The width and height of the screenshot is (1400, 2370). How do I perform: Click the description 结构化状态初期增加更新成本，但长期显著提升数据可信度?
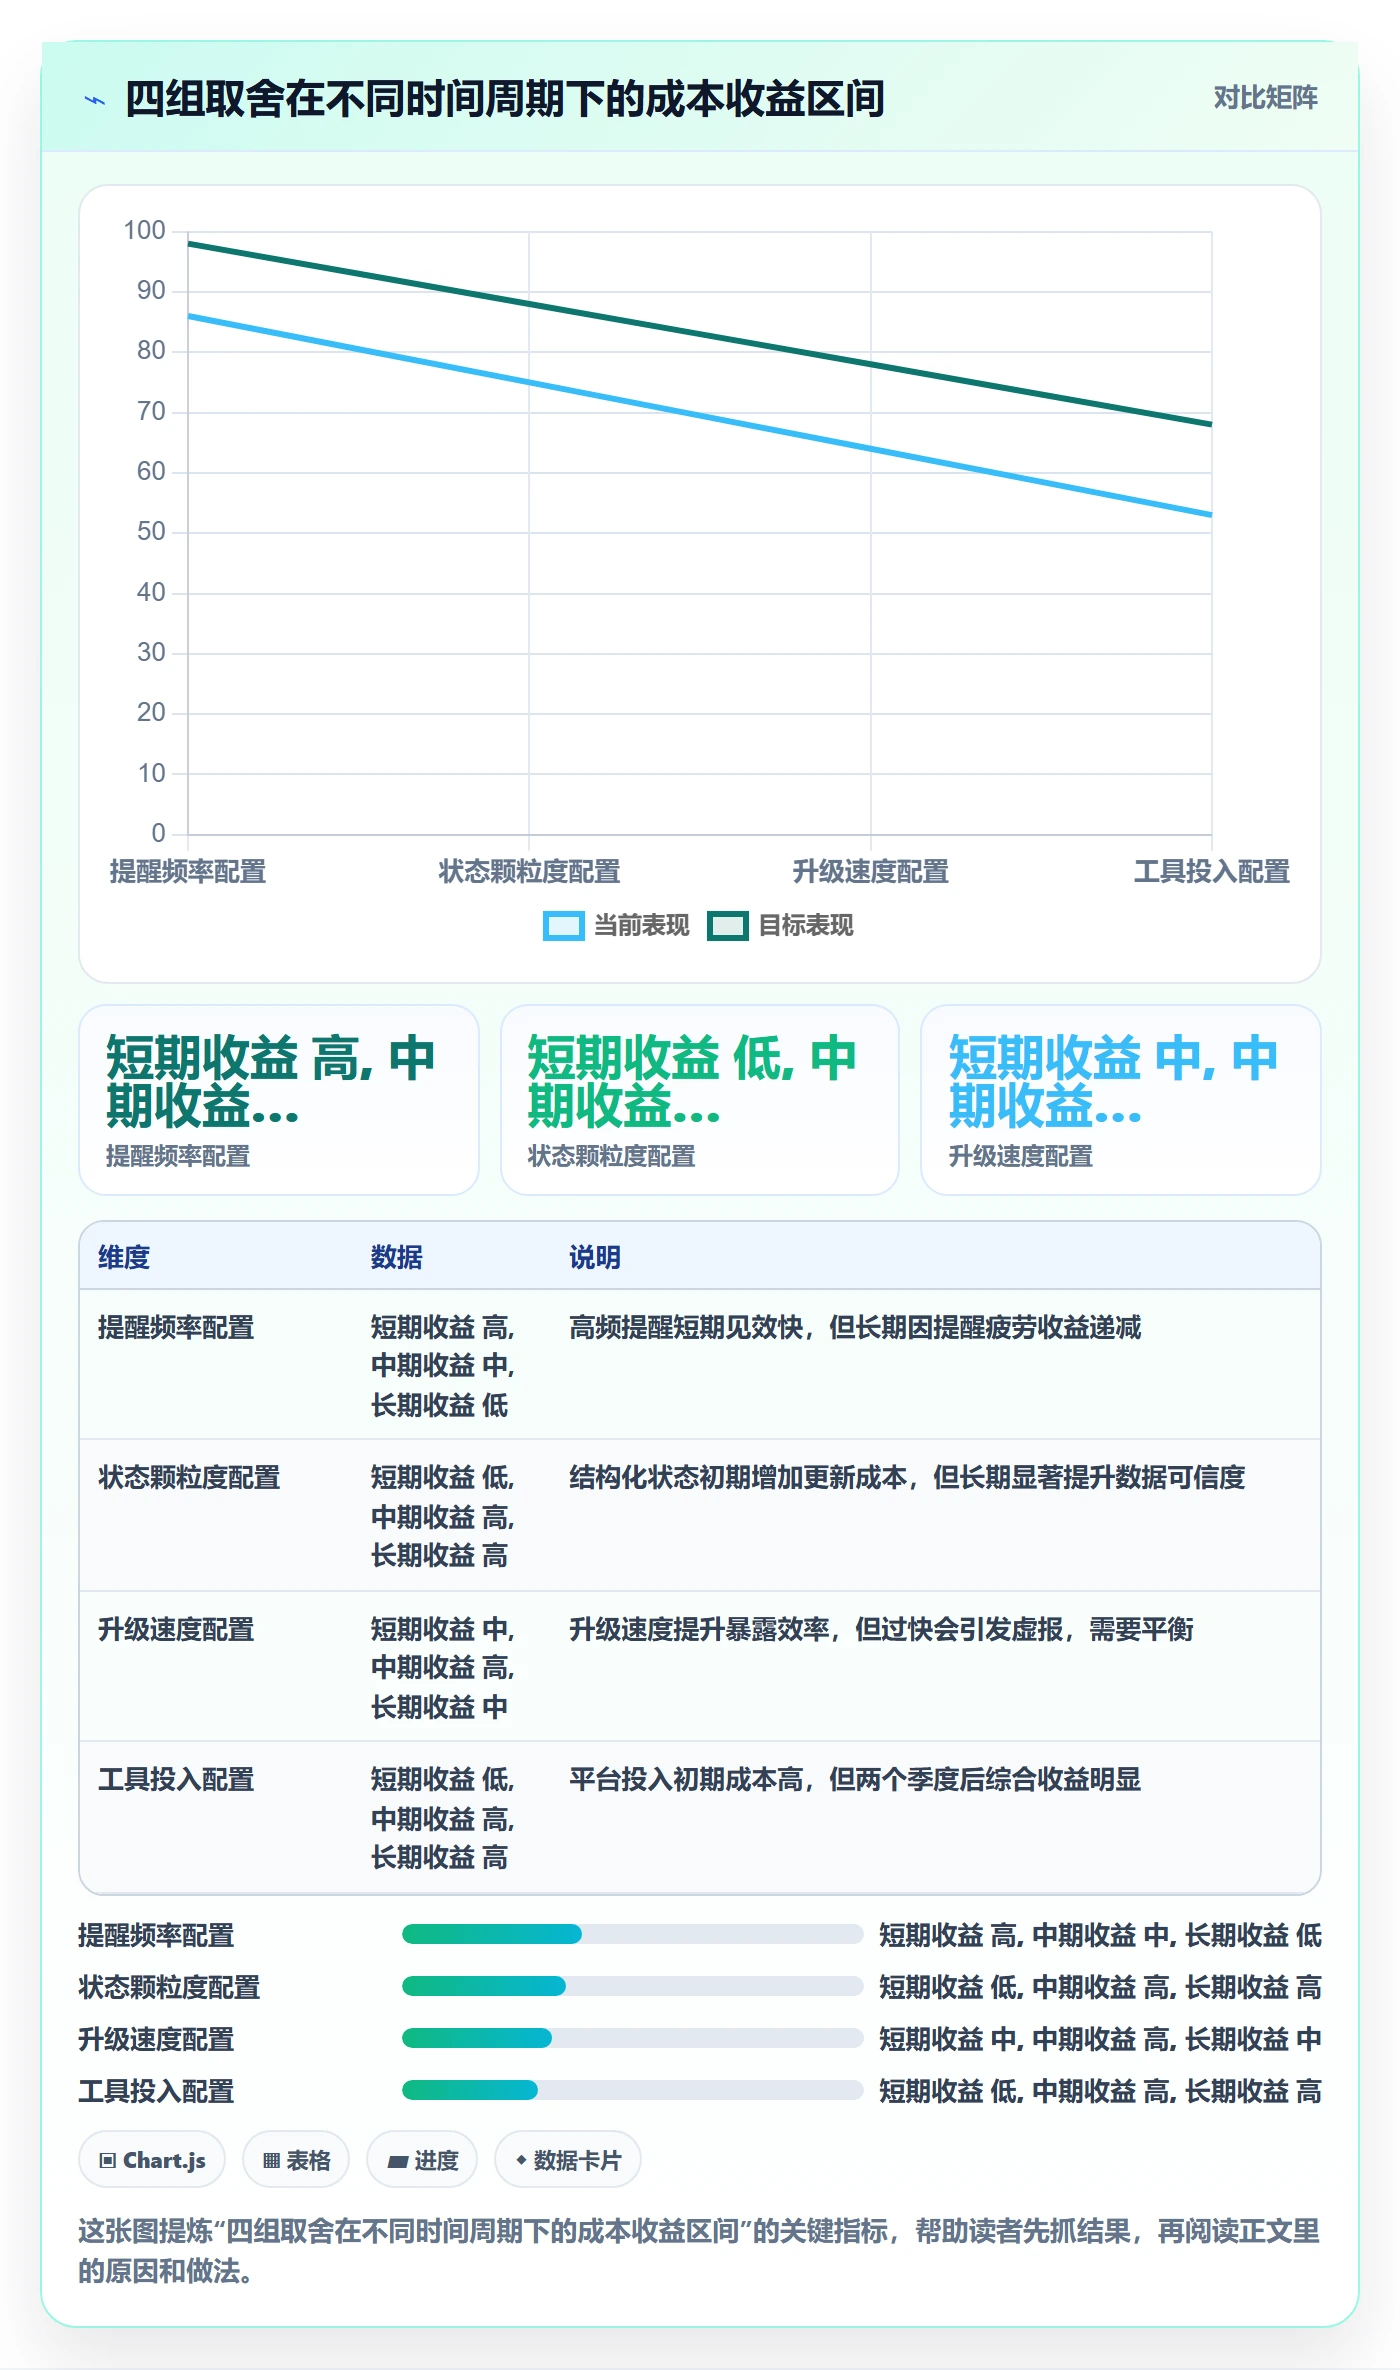point(907,1478)
